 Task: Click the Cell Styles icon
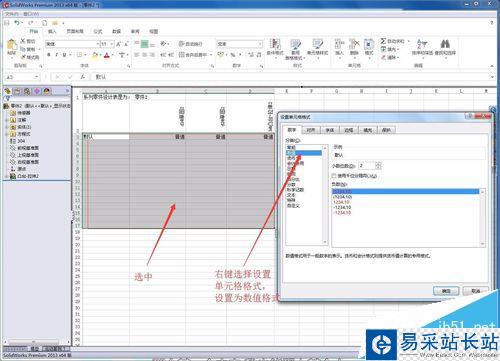(x=317, y=44)
